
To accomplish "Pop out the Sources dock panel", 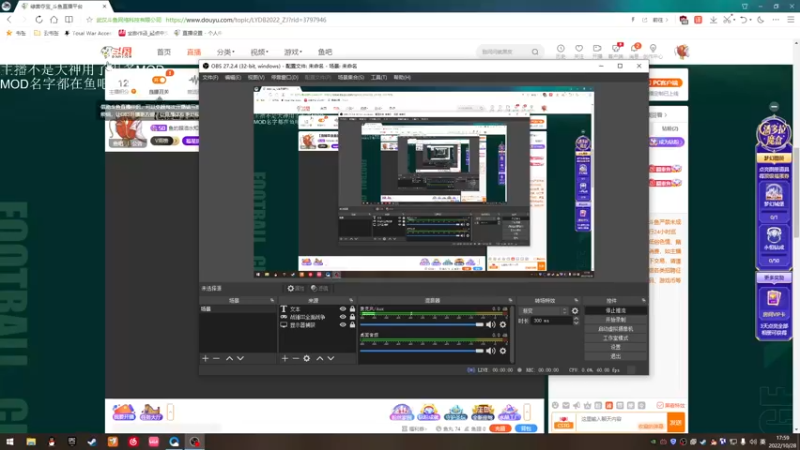I will tap(351, 301).
